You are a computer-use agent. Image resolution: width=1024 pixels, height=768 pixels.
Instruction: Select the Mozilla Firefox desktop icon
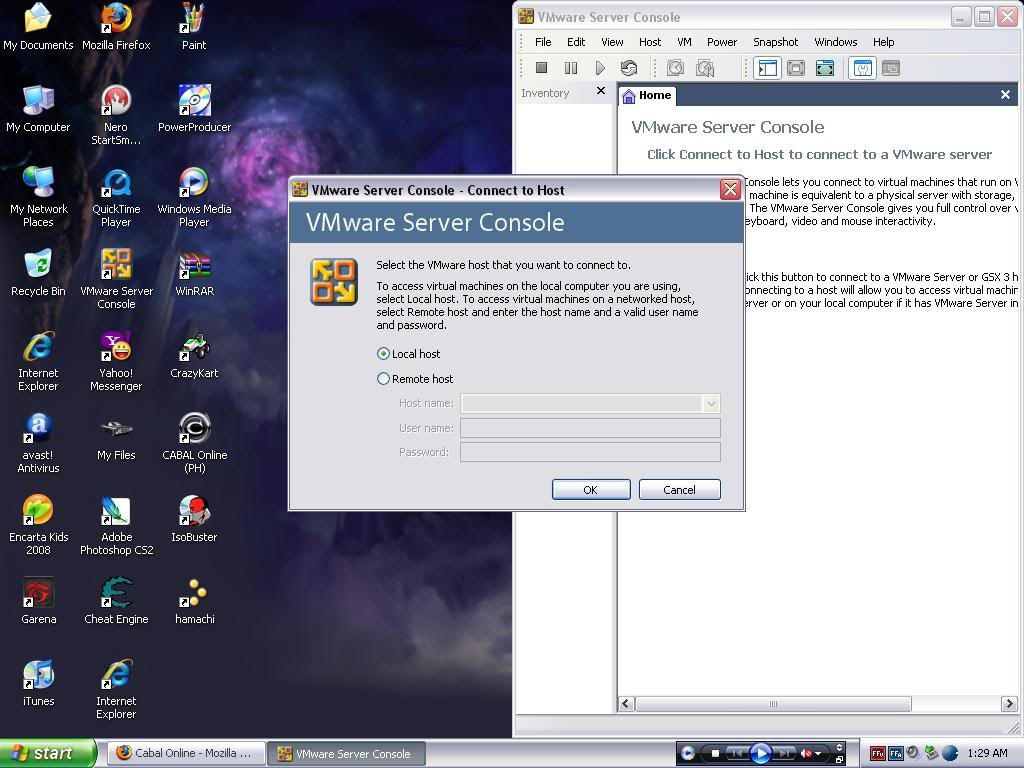coord(116,27)
